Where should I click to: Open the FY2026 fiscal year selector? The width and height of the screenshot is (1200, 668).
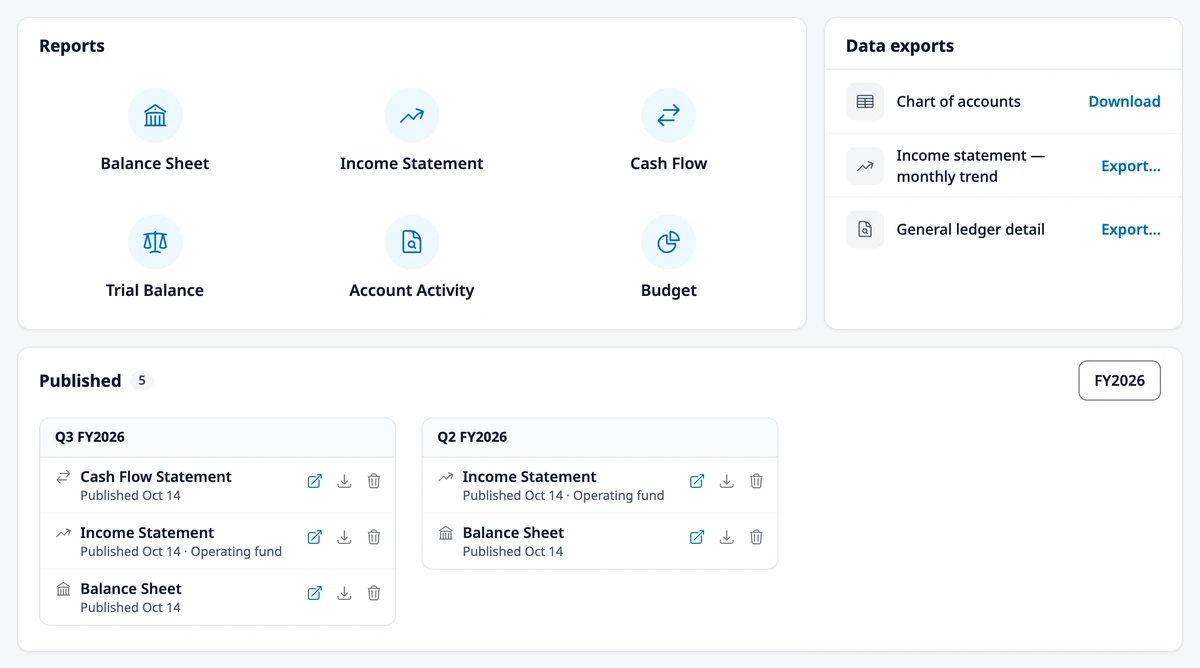click(1119, 381)
